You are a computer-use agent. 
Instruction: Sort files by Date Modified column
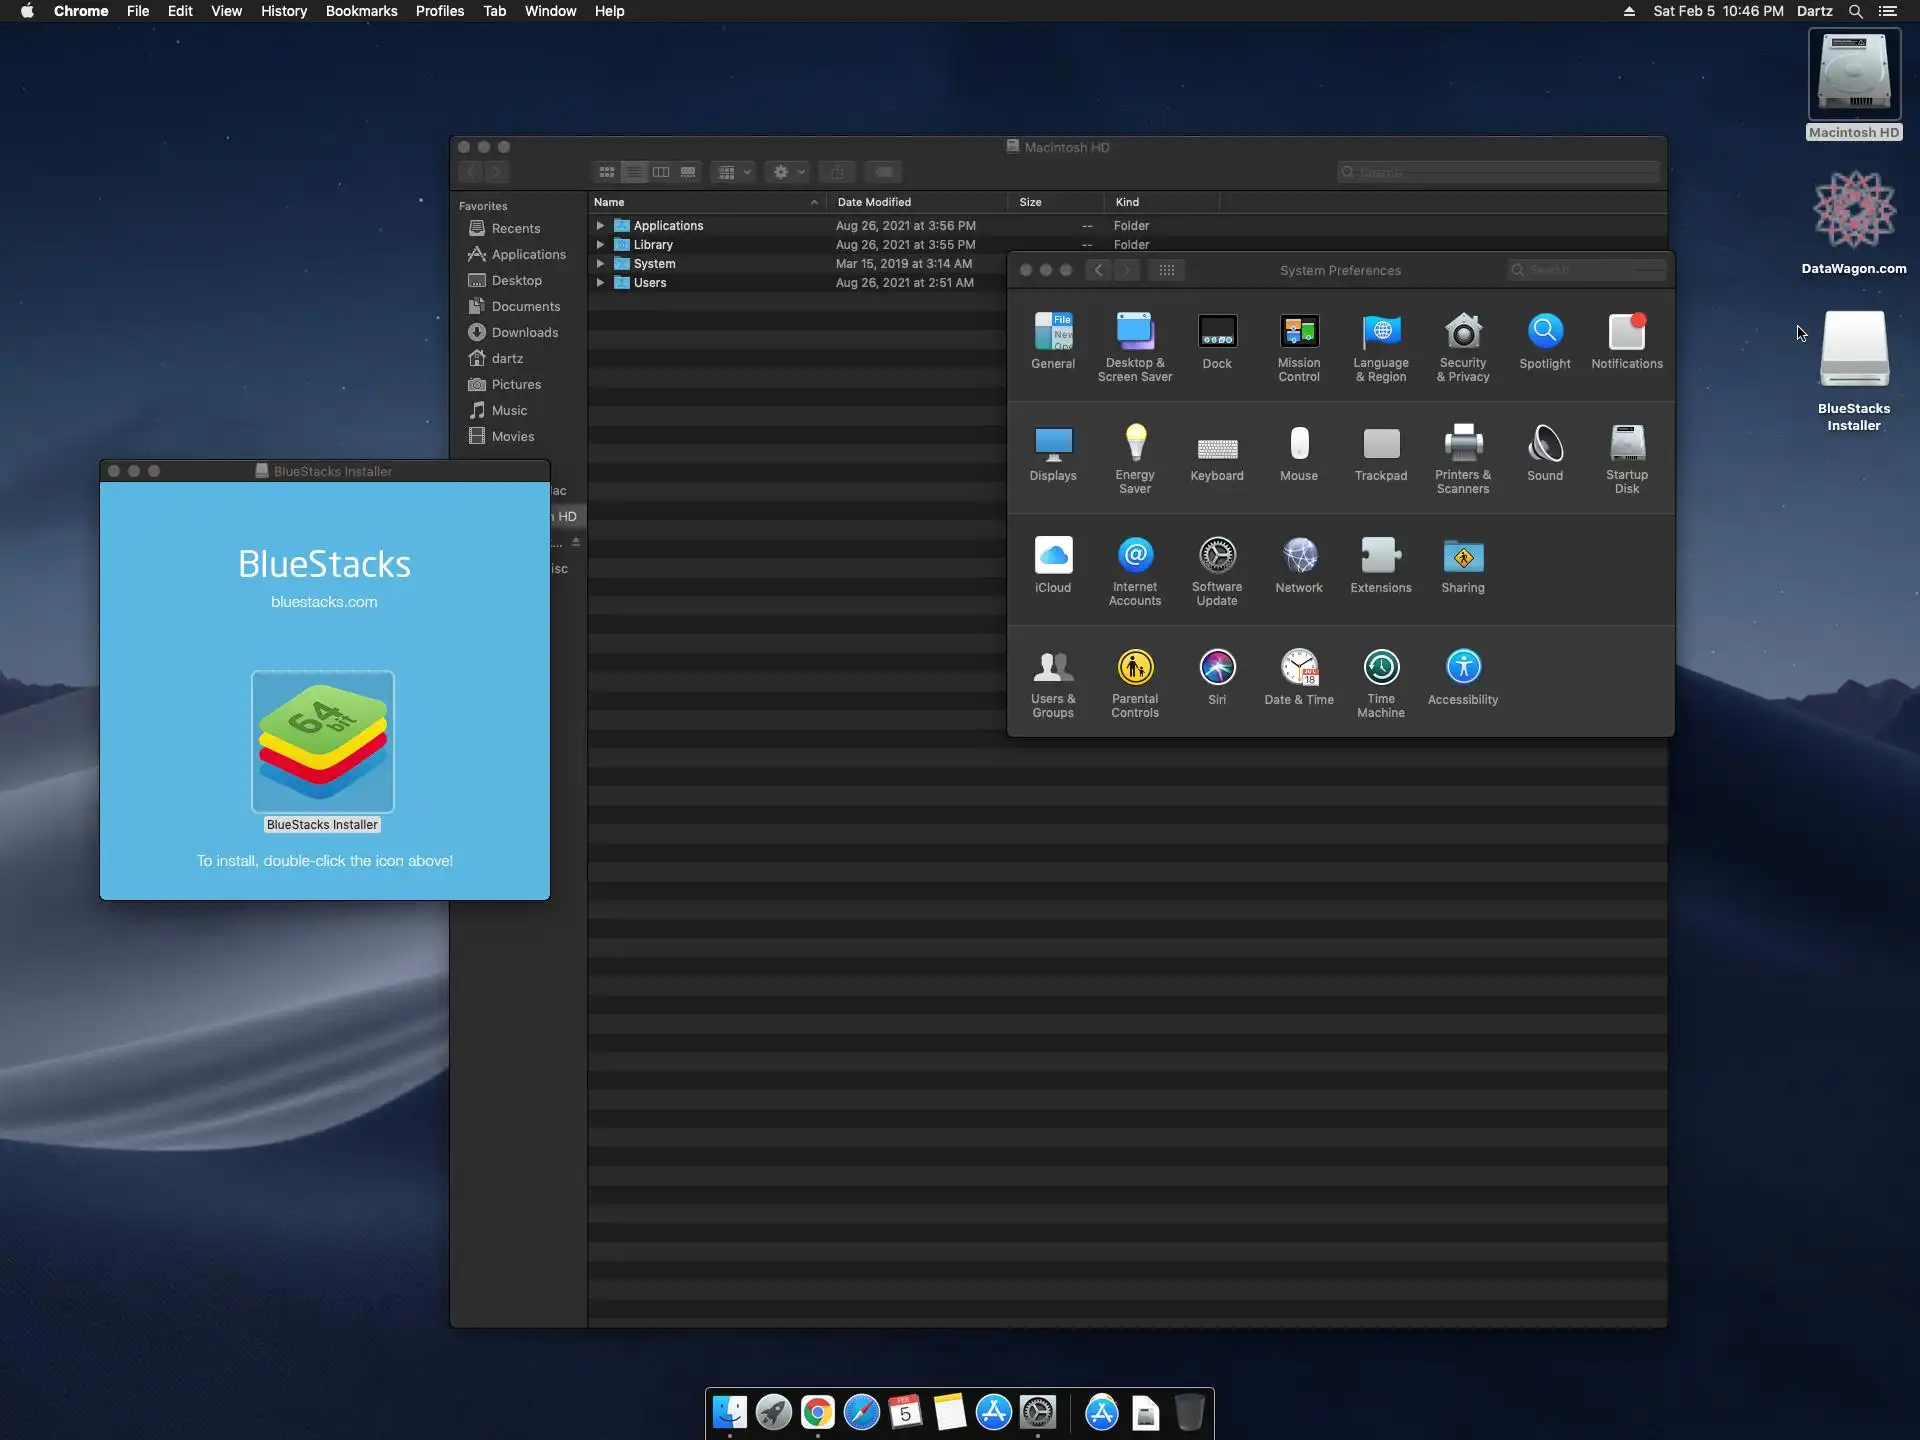coord(874,202)
